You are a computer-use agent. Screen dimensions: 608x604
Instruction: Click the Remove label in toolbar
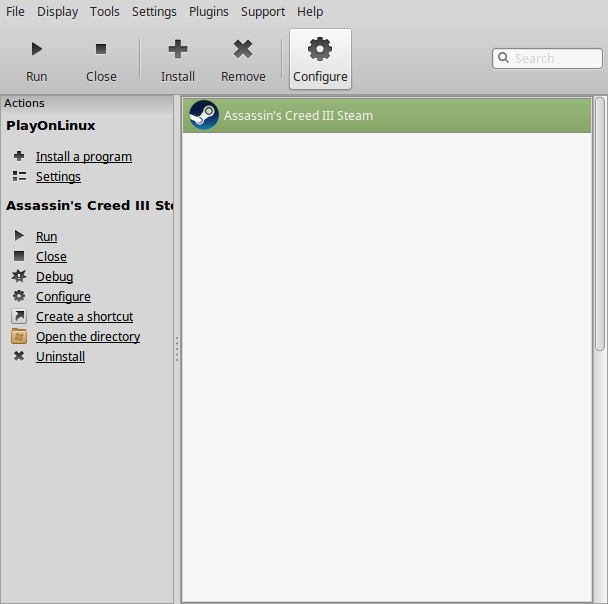point(243,77)
